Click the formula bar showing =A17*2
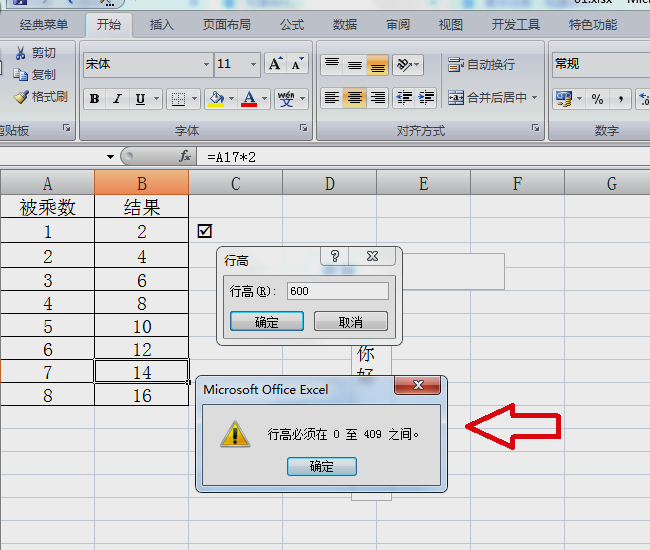This screenshot has height=550, width=650. coord(423,157)
